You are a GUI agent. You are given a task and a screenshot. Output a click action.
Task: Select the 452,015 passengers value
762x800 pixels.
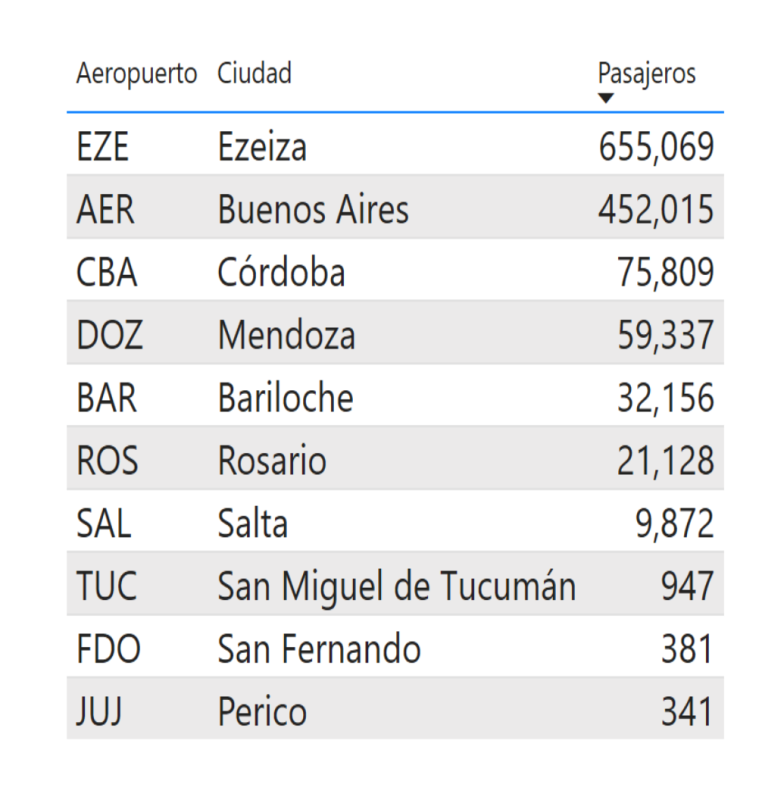point(656,210)
